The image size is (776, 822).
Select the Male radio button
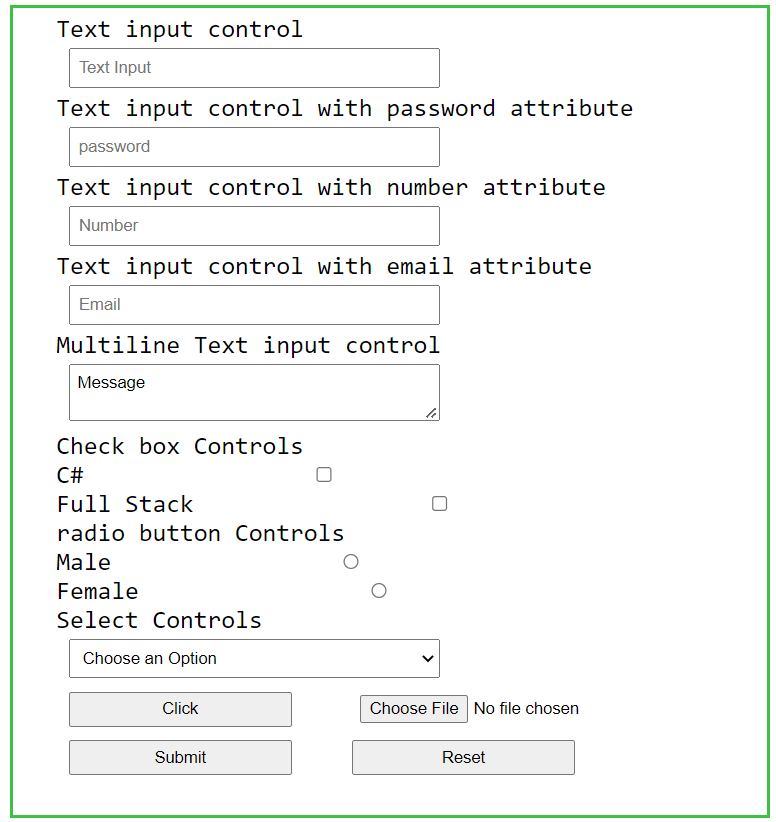click(x=350, y=561)
